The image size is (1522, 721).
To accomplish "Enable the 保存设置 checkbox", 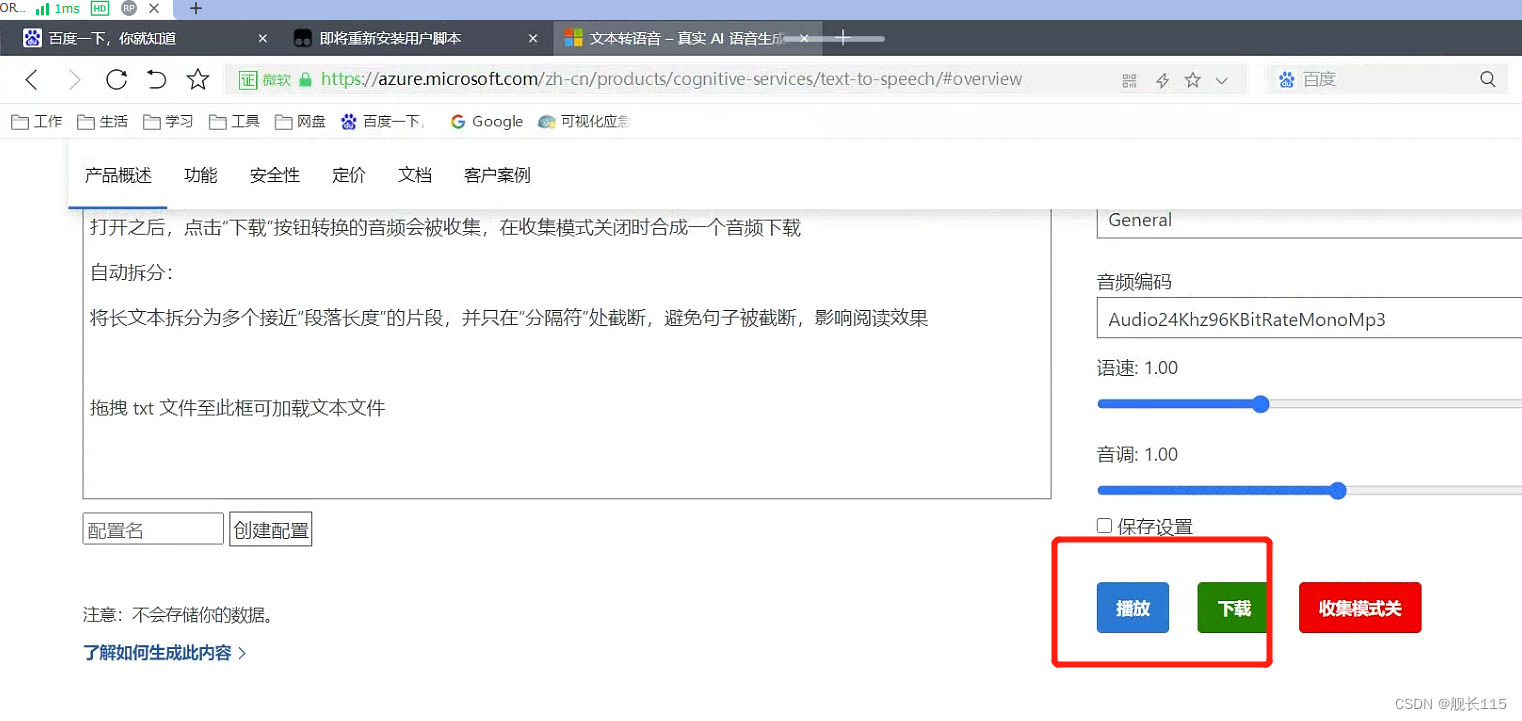I will (1104, 526).
